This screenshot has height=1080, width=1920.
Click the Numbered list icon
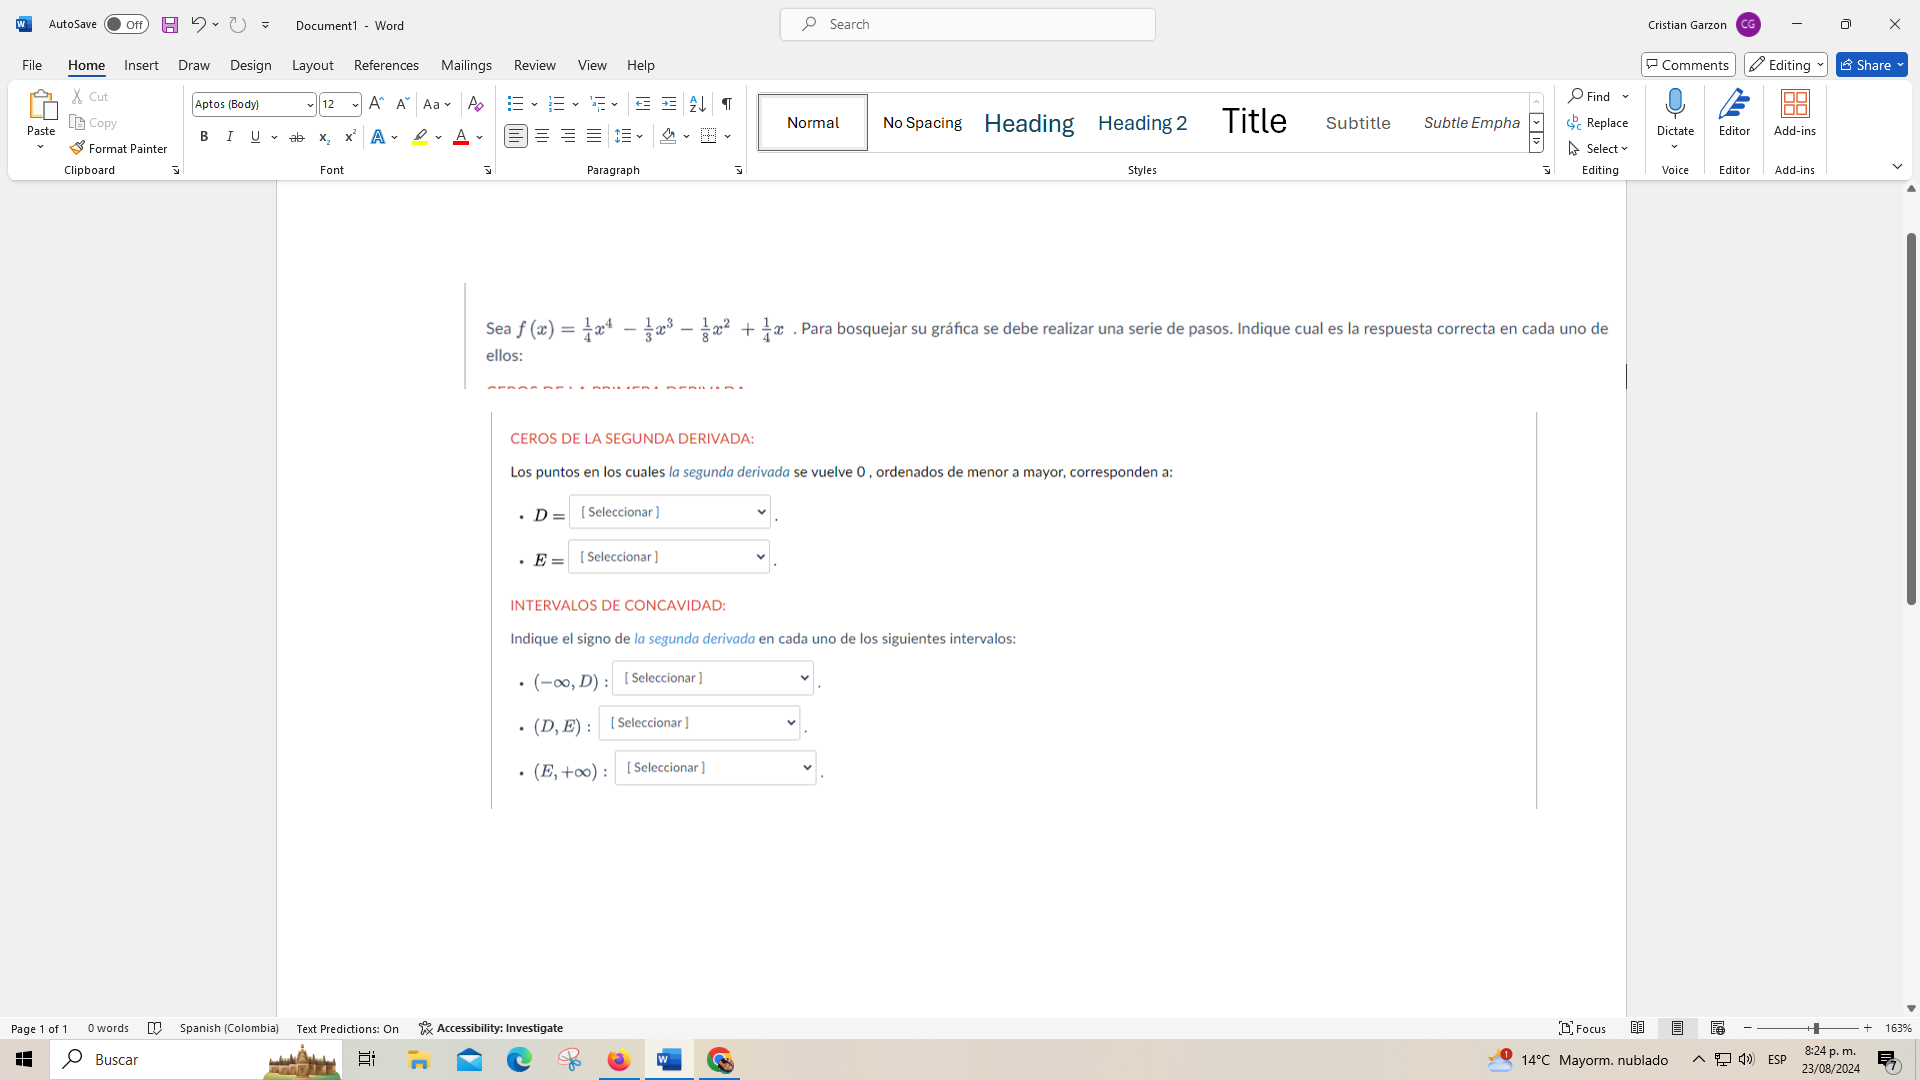(x=555, y=104)
